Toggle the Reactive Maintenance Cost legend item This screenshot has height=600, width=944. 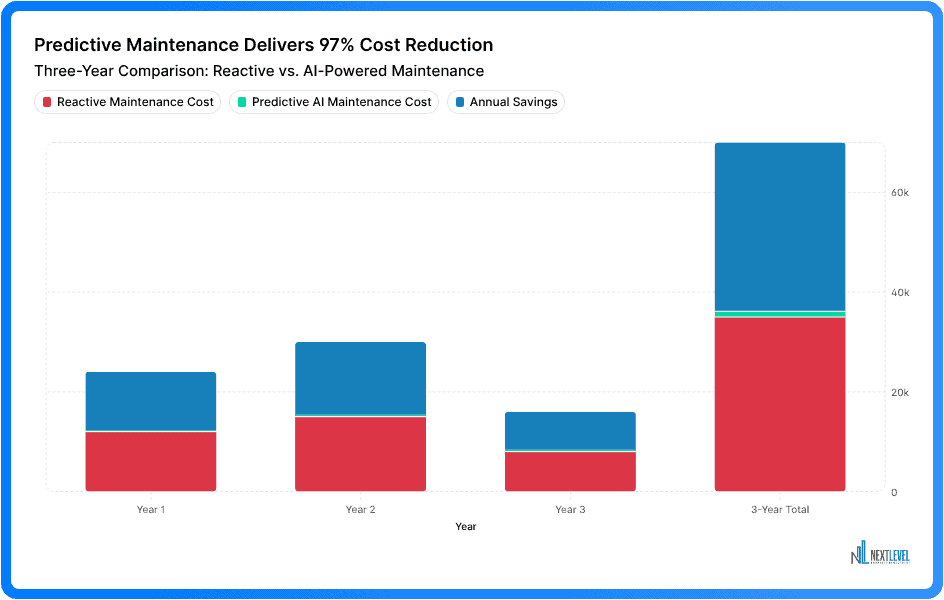tap(128, 102)
